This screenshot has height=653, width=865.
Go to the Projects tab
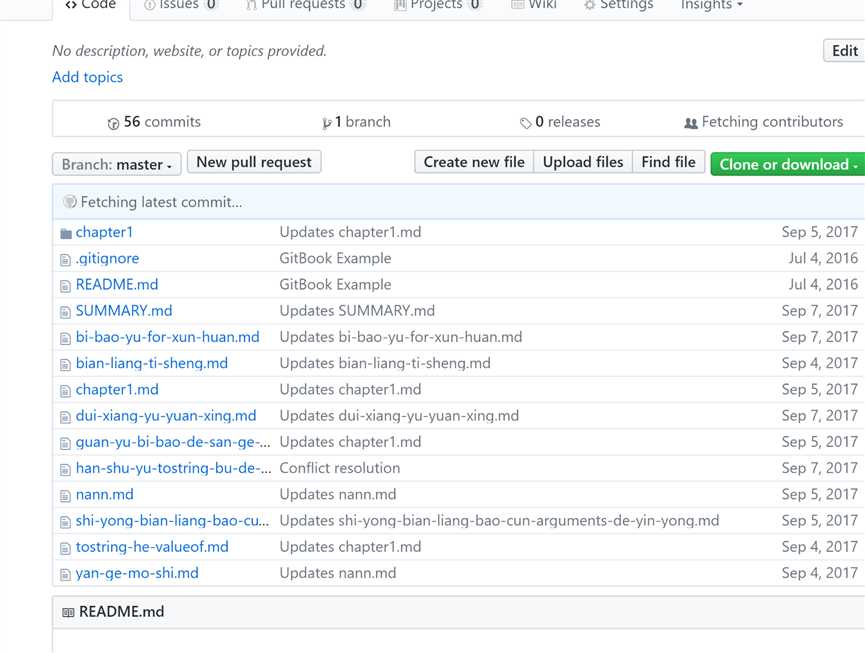(437, 4)
